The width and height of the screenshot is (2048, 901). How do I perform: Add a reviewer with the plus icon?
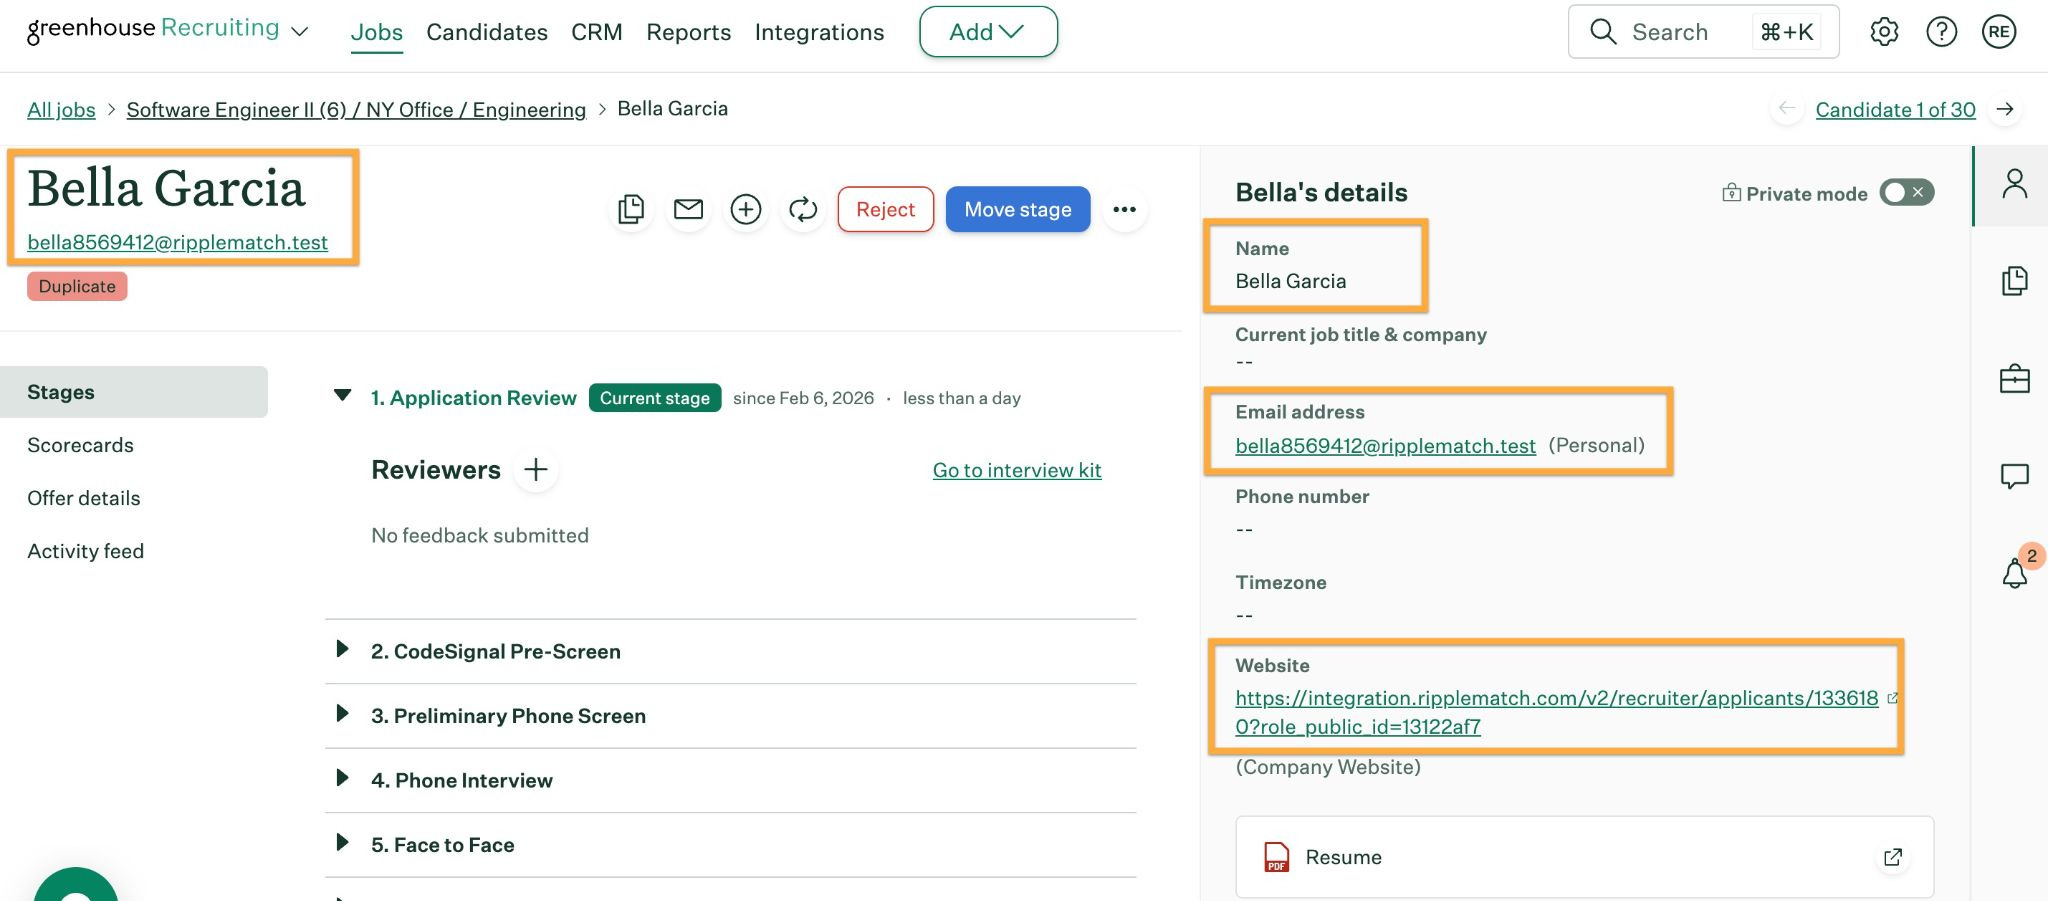pos(536,469)
